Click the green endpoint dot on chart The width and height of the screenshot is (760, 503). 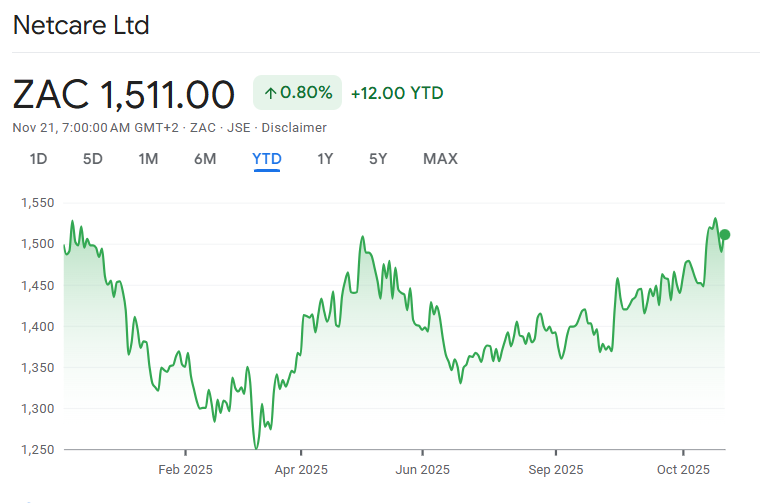click(x=725, y=235)
